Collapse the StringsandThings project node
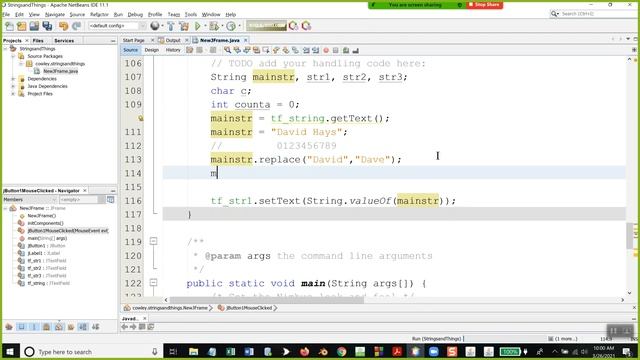Image resolution: width=640 pixels, height=360 pixels. click(x=6, y=49)
